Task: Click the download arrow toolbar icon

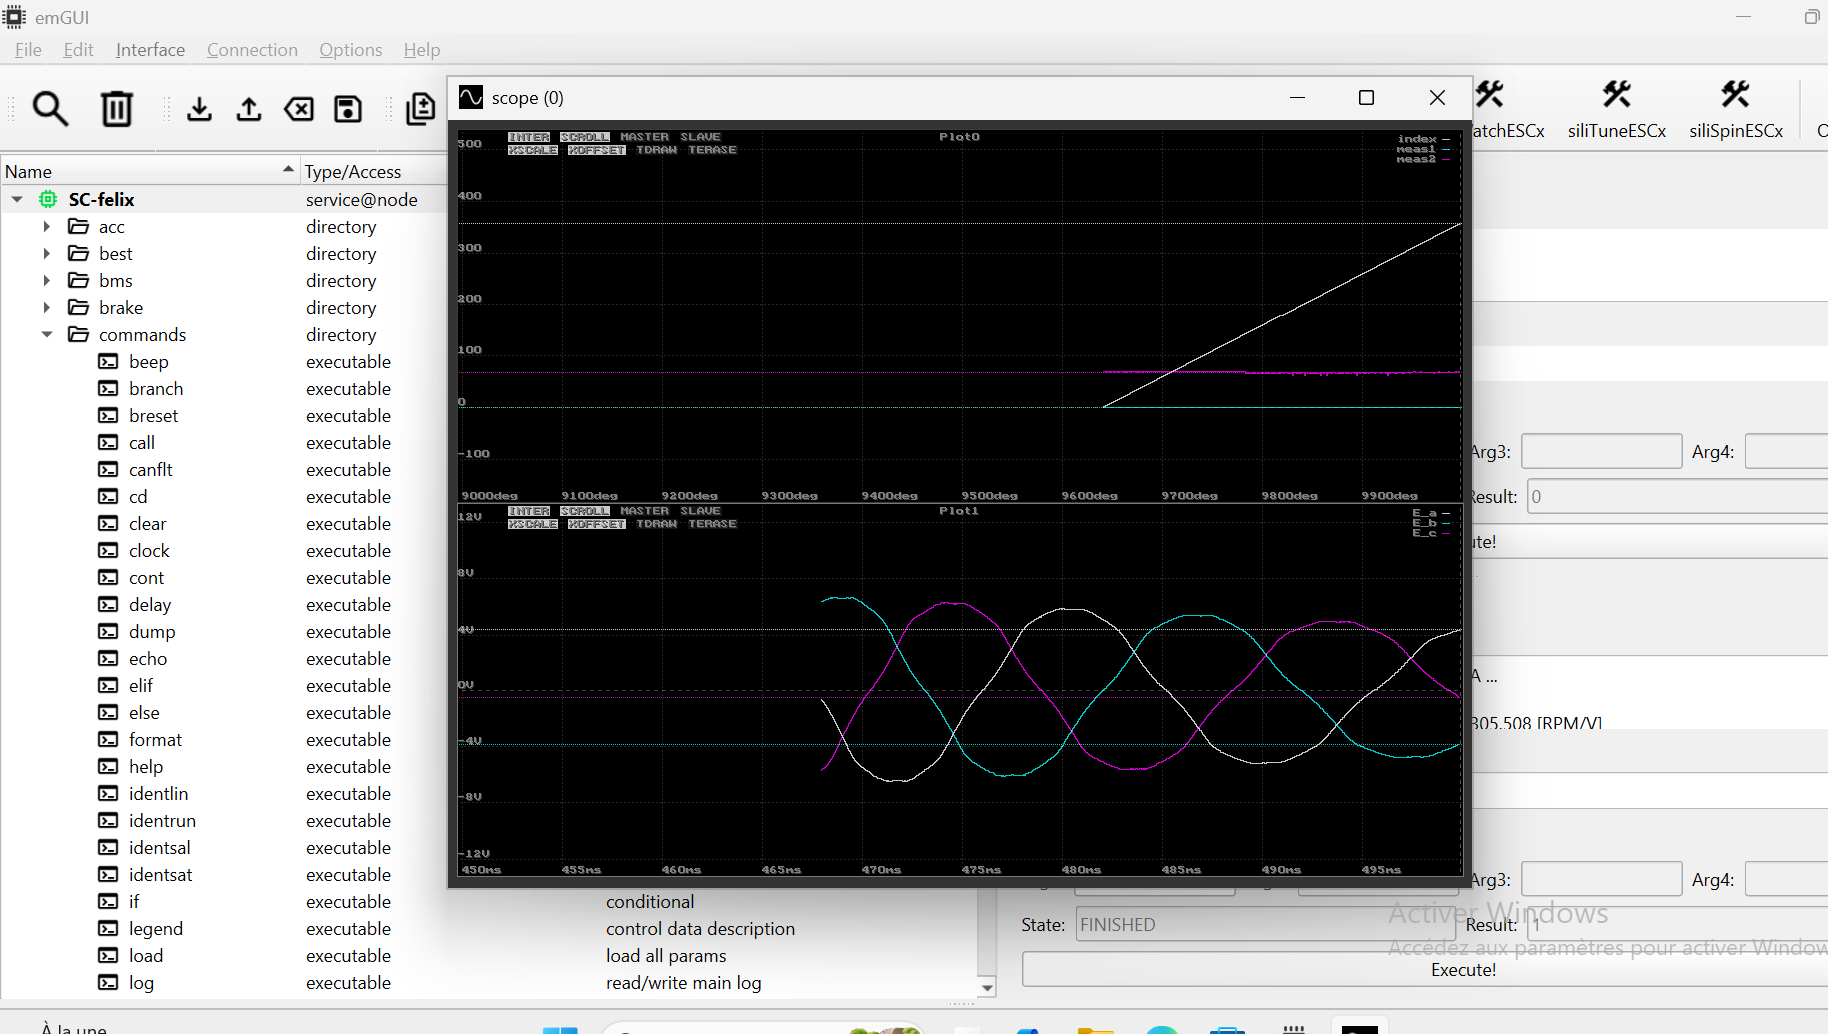Action: [x=199, y=108]
